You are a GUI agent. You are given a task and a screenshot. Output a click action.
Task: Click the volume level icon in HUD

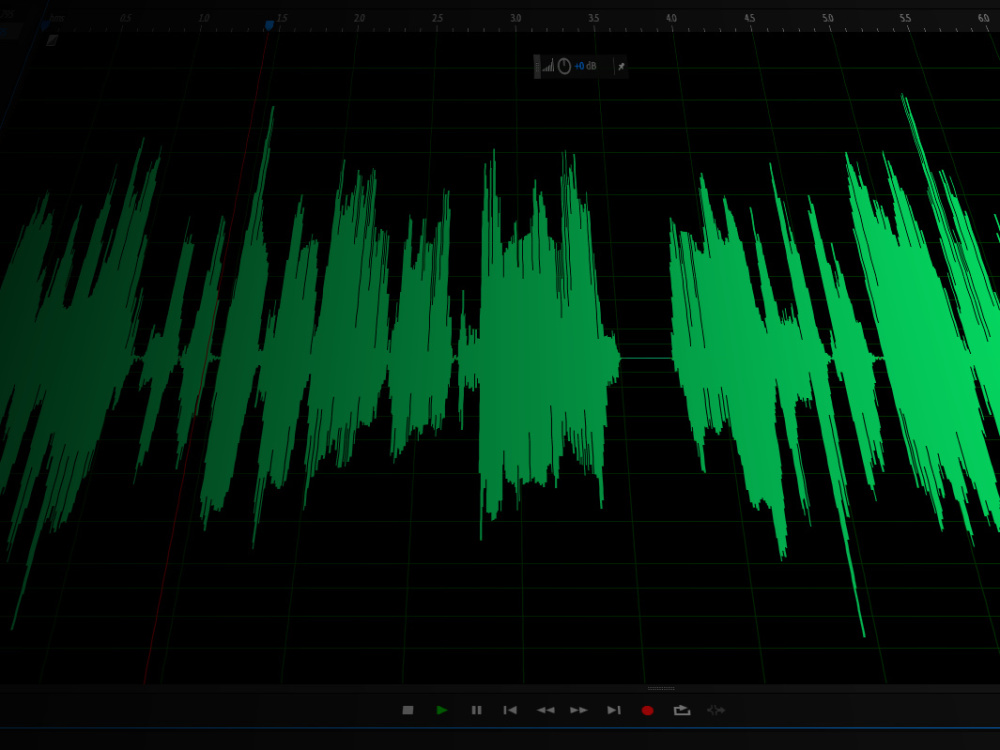548,66
